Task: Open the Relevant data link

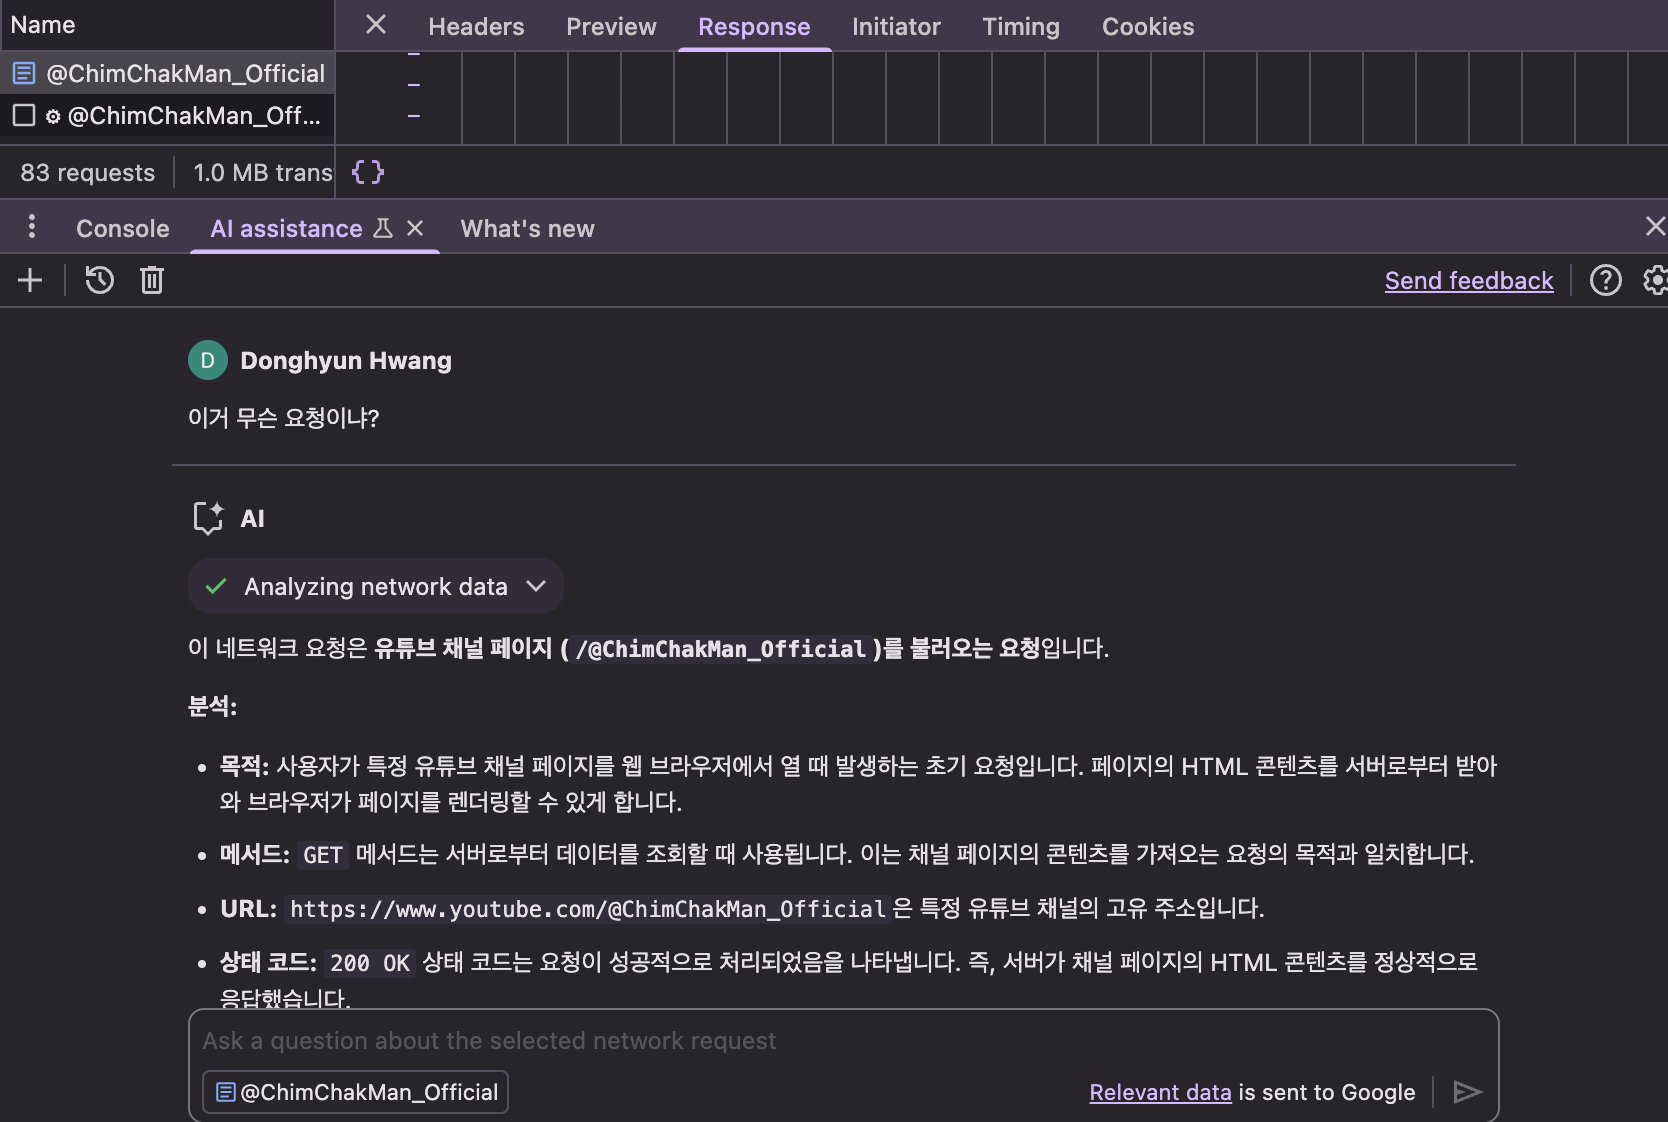Action: point(1160,1093)
